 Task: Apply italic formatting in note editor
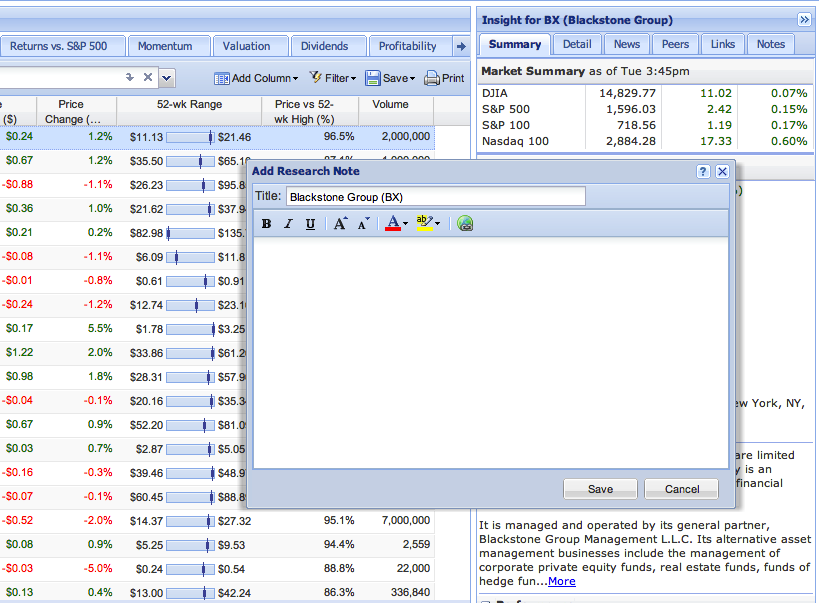pos(288,224)
